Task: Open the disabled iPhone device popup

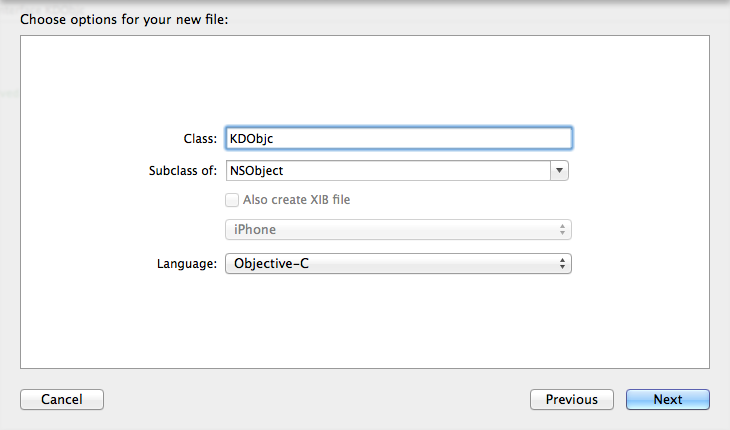Action: click(399, 230)
